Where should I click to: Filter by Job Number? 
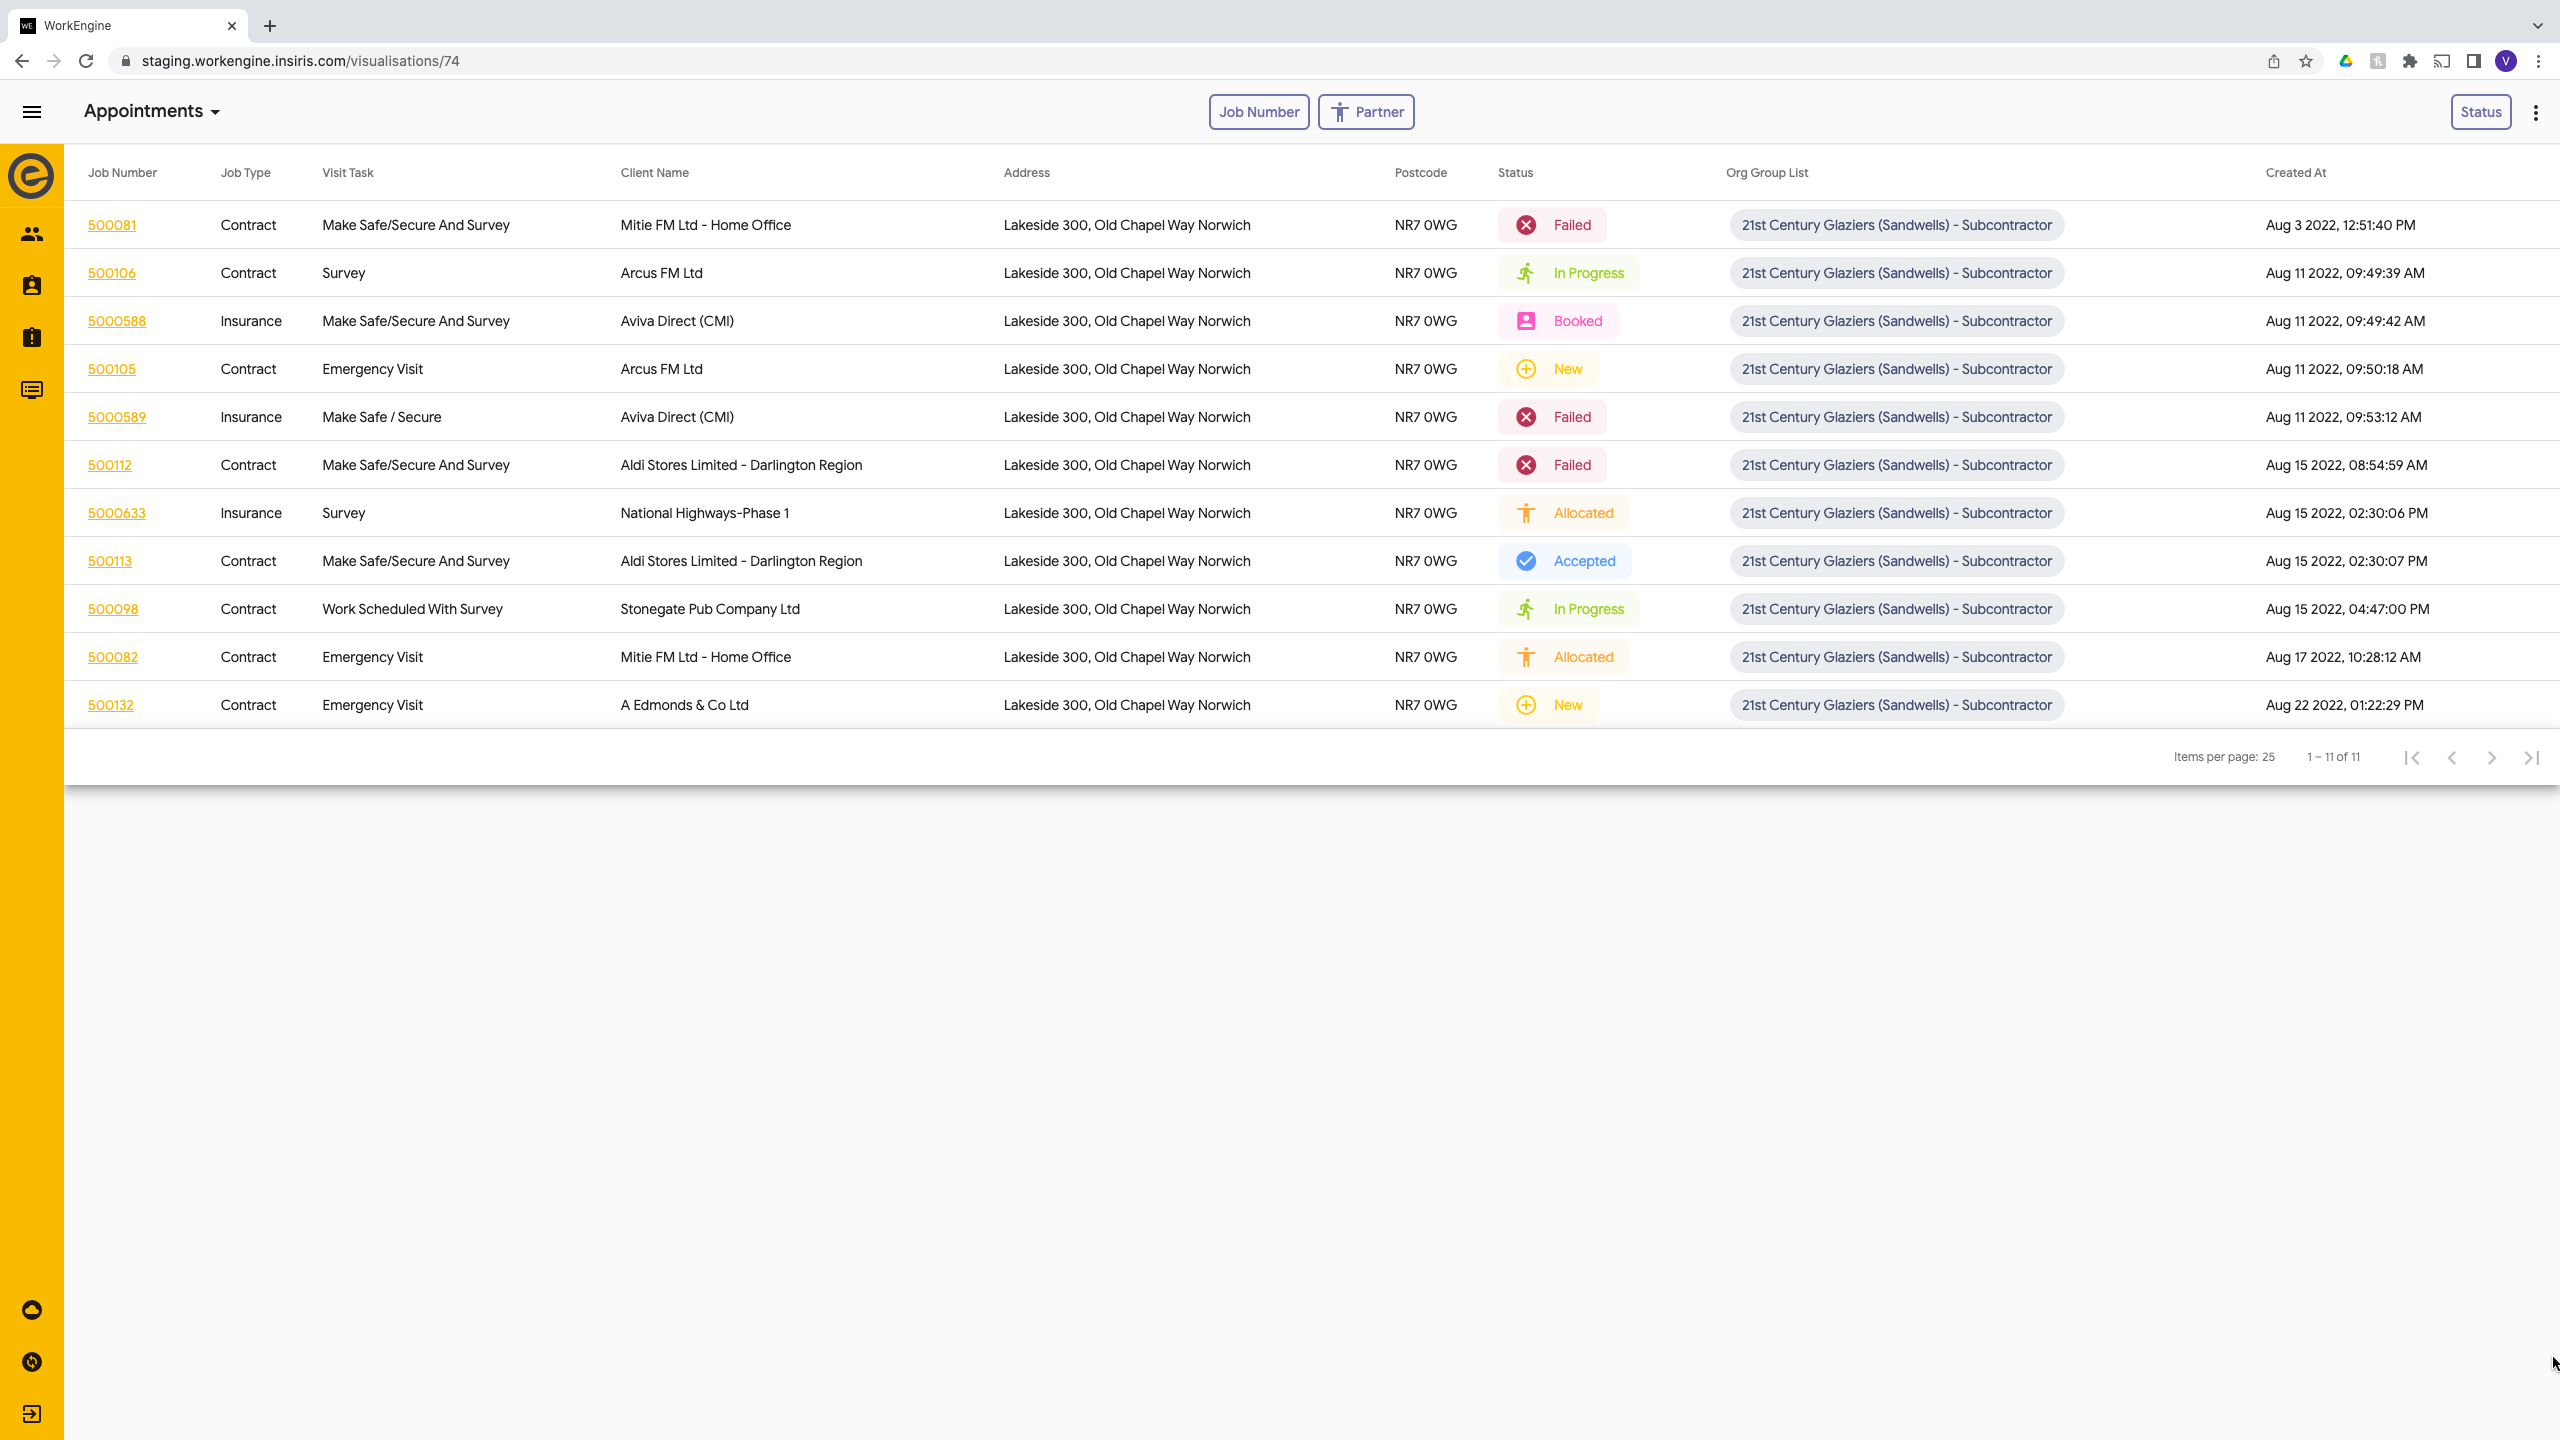click(1258, 112)
